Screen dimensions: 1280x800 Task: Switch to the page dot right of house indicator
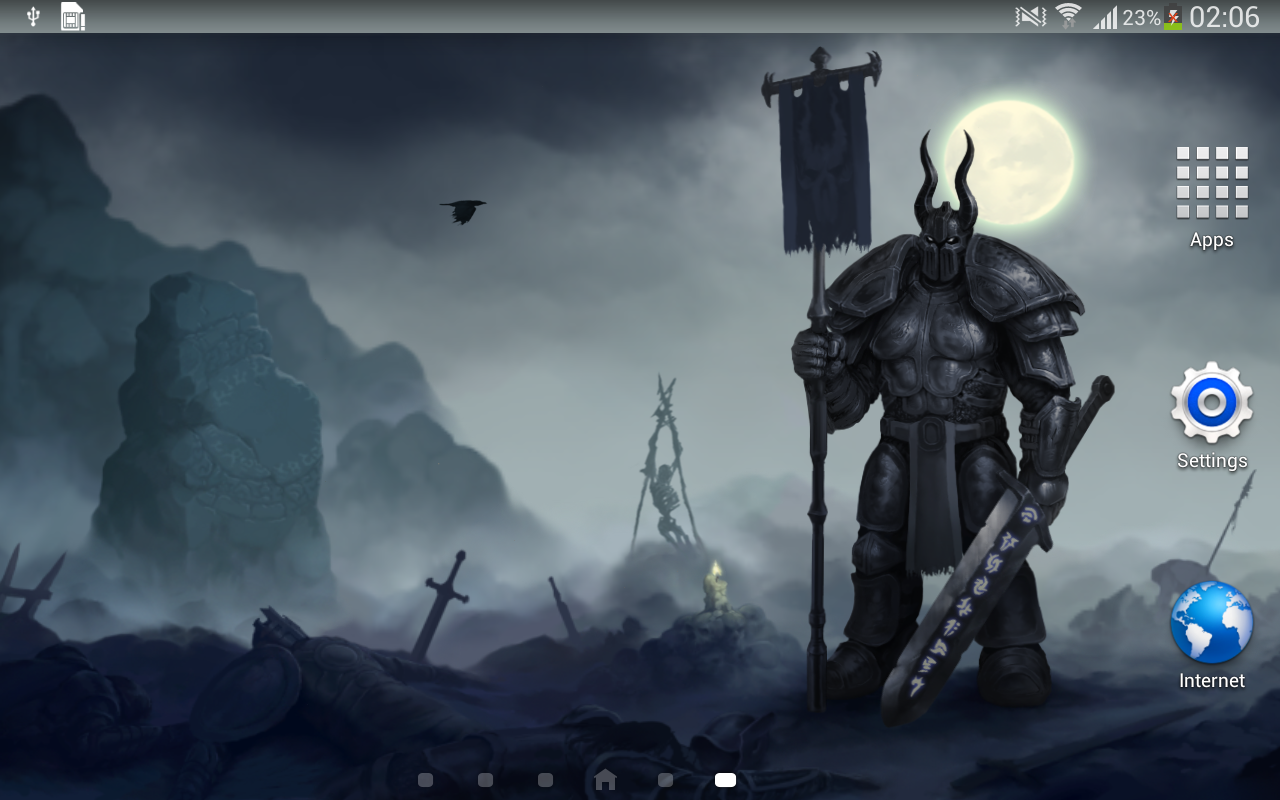(x=665, y=780)
